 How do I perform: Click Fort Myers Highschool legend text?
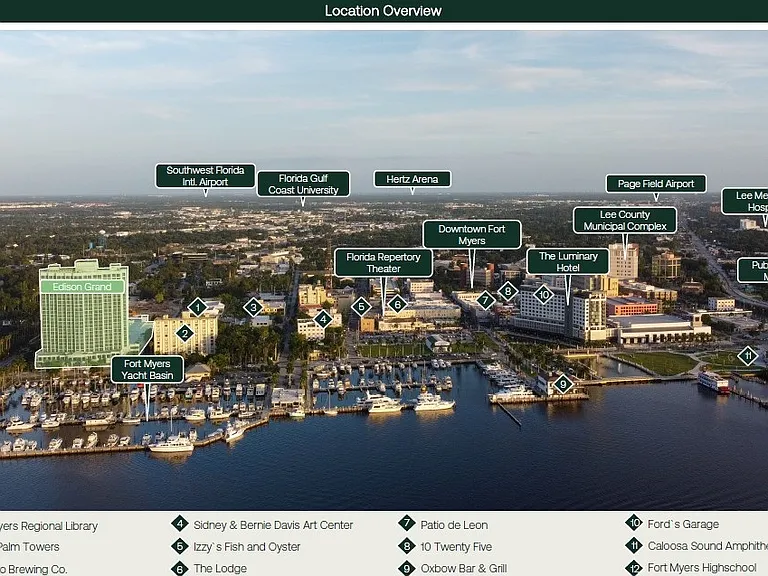coord(702,568)
